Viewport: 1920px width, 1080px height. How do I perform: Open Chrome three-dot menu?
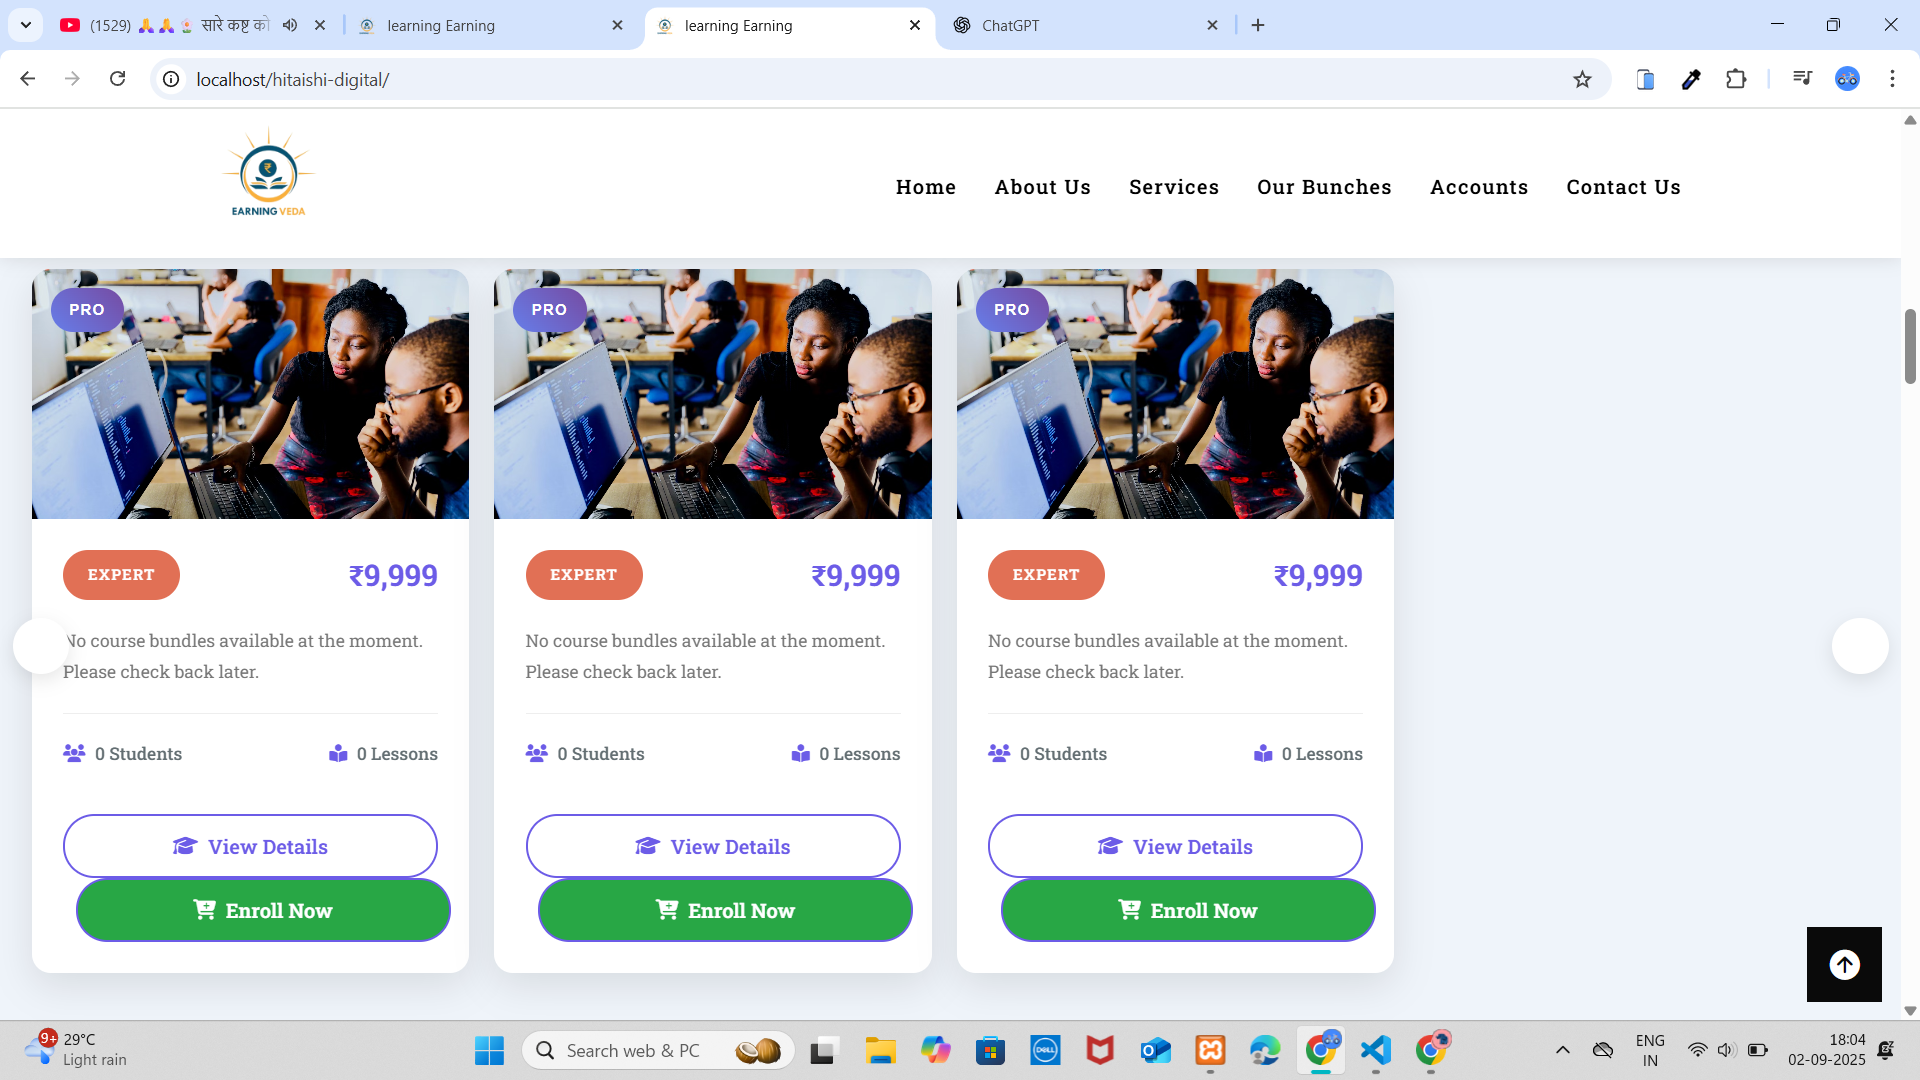click(1892, 79)
